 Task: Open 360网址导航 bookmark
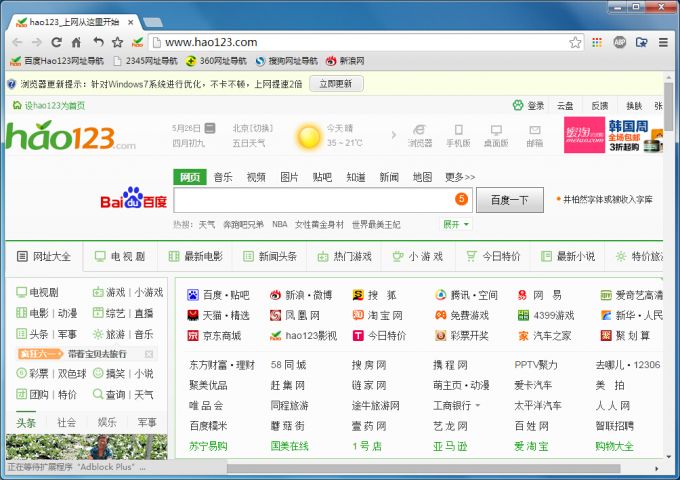(216, 61)
